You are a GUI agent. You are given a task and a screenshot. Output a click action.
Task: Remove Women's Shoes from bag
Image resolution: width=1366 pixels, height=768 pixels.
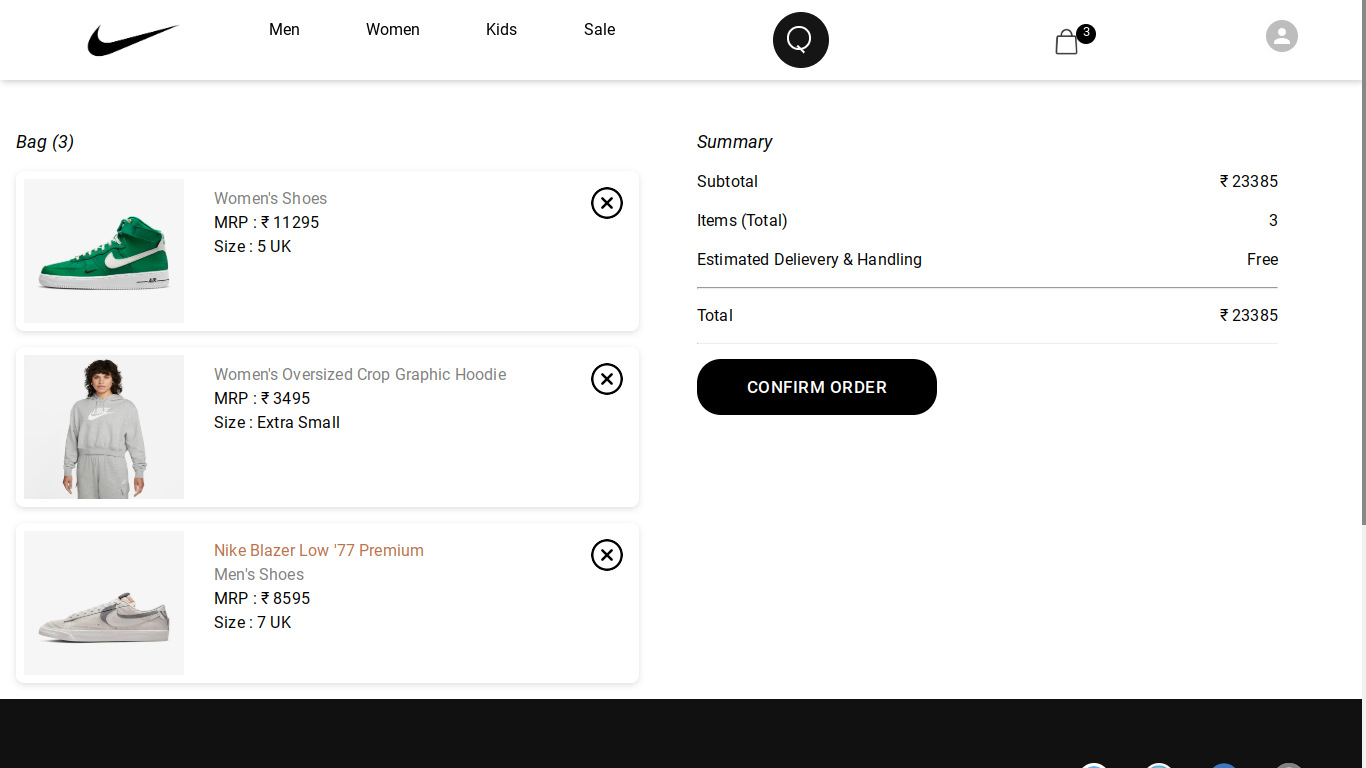click(607, 203)
